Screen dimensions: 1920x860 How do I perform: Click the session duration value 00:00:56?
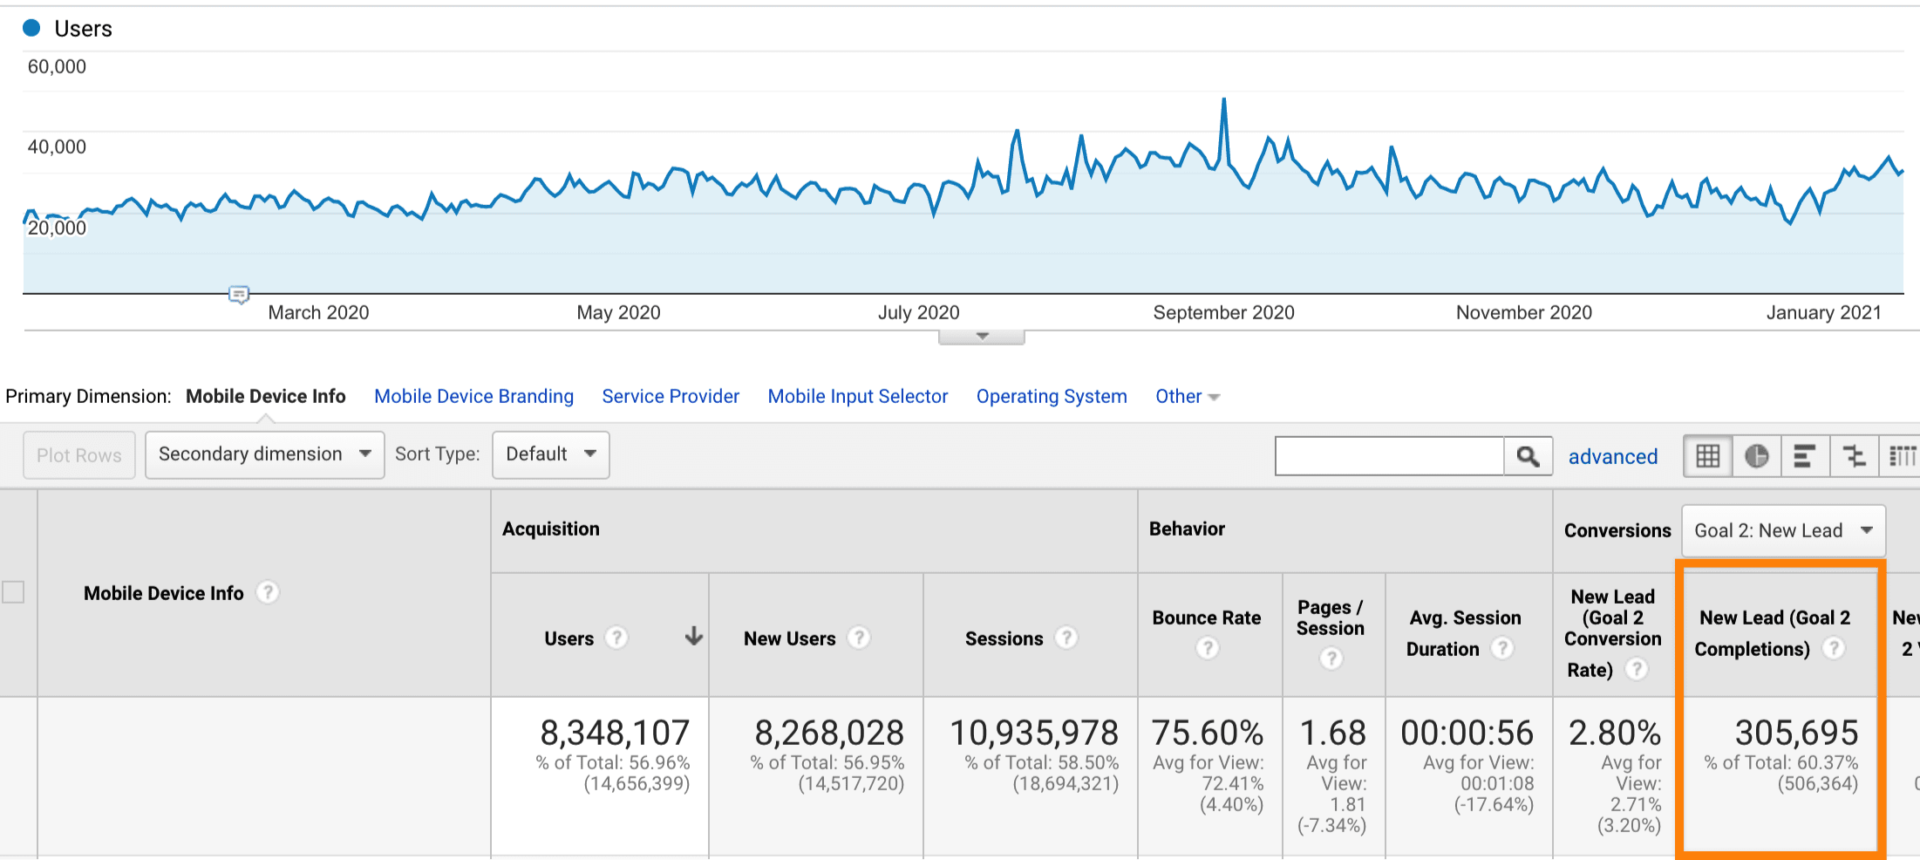(x=1467, y=733)
